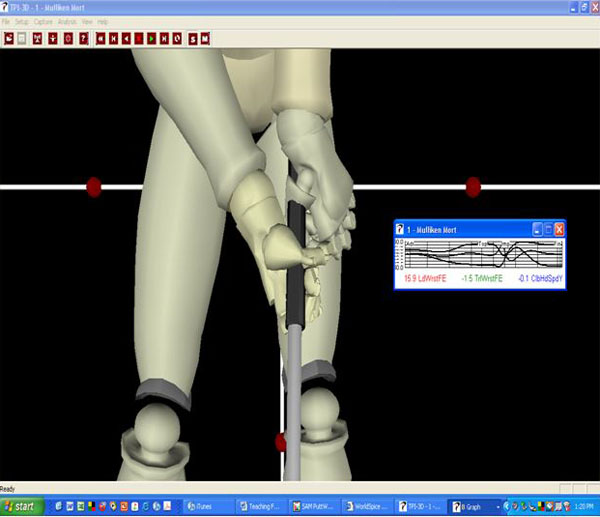Click the graph plot area in Mulliken Mort window
Viewport: 600px width, 517px height.
click(x=484, y=254)
